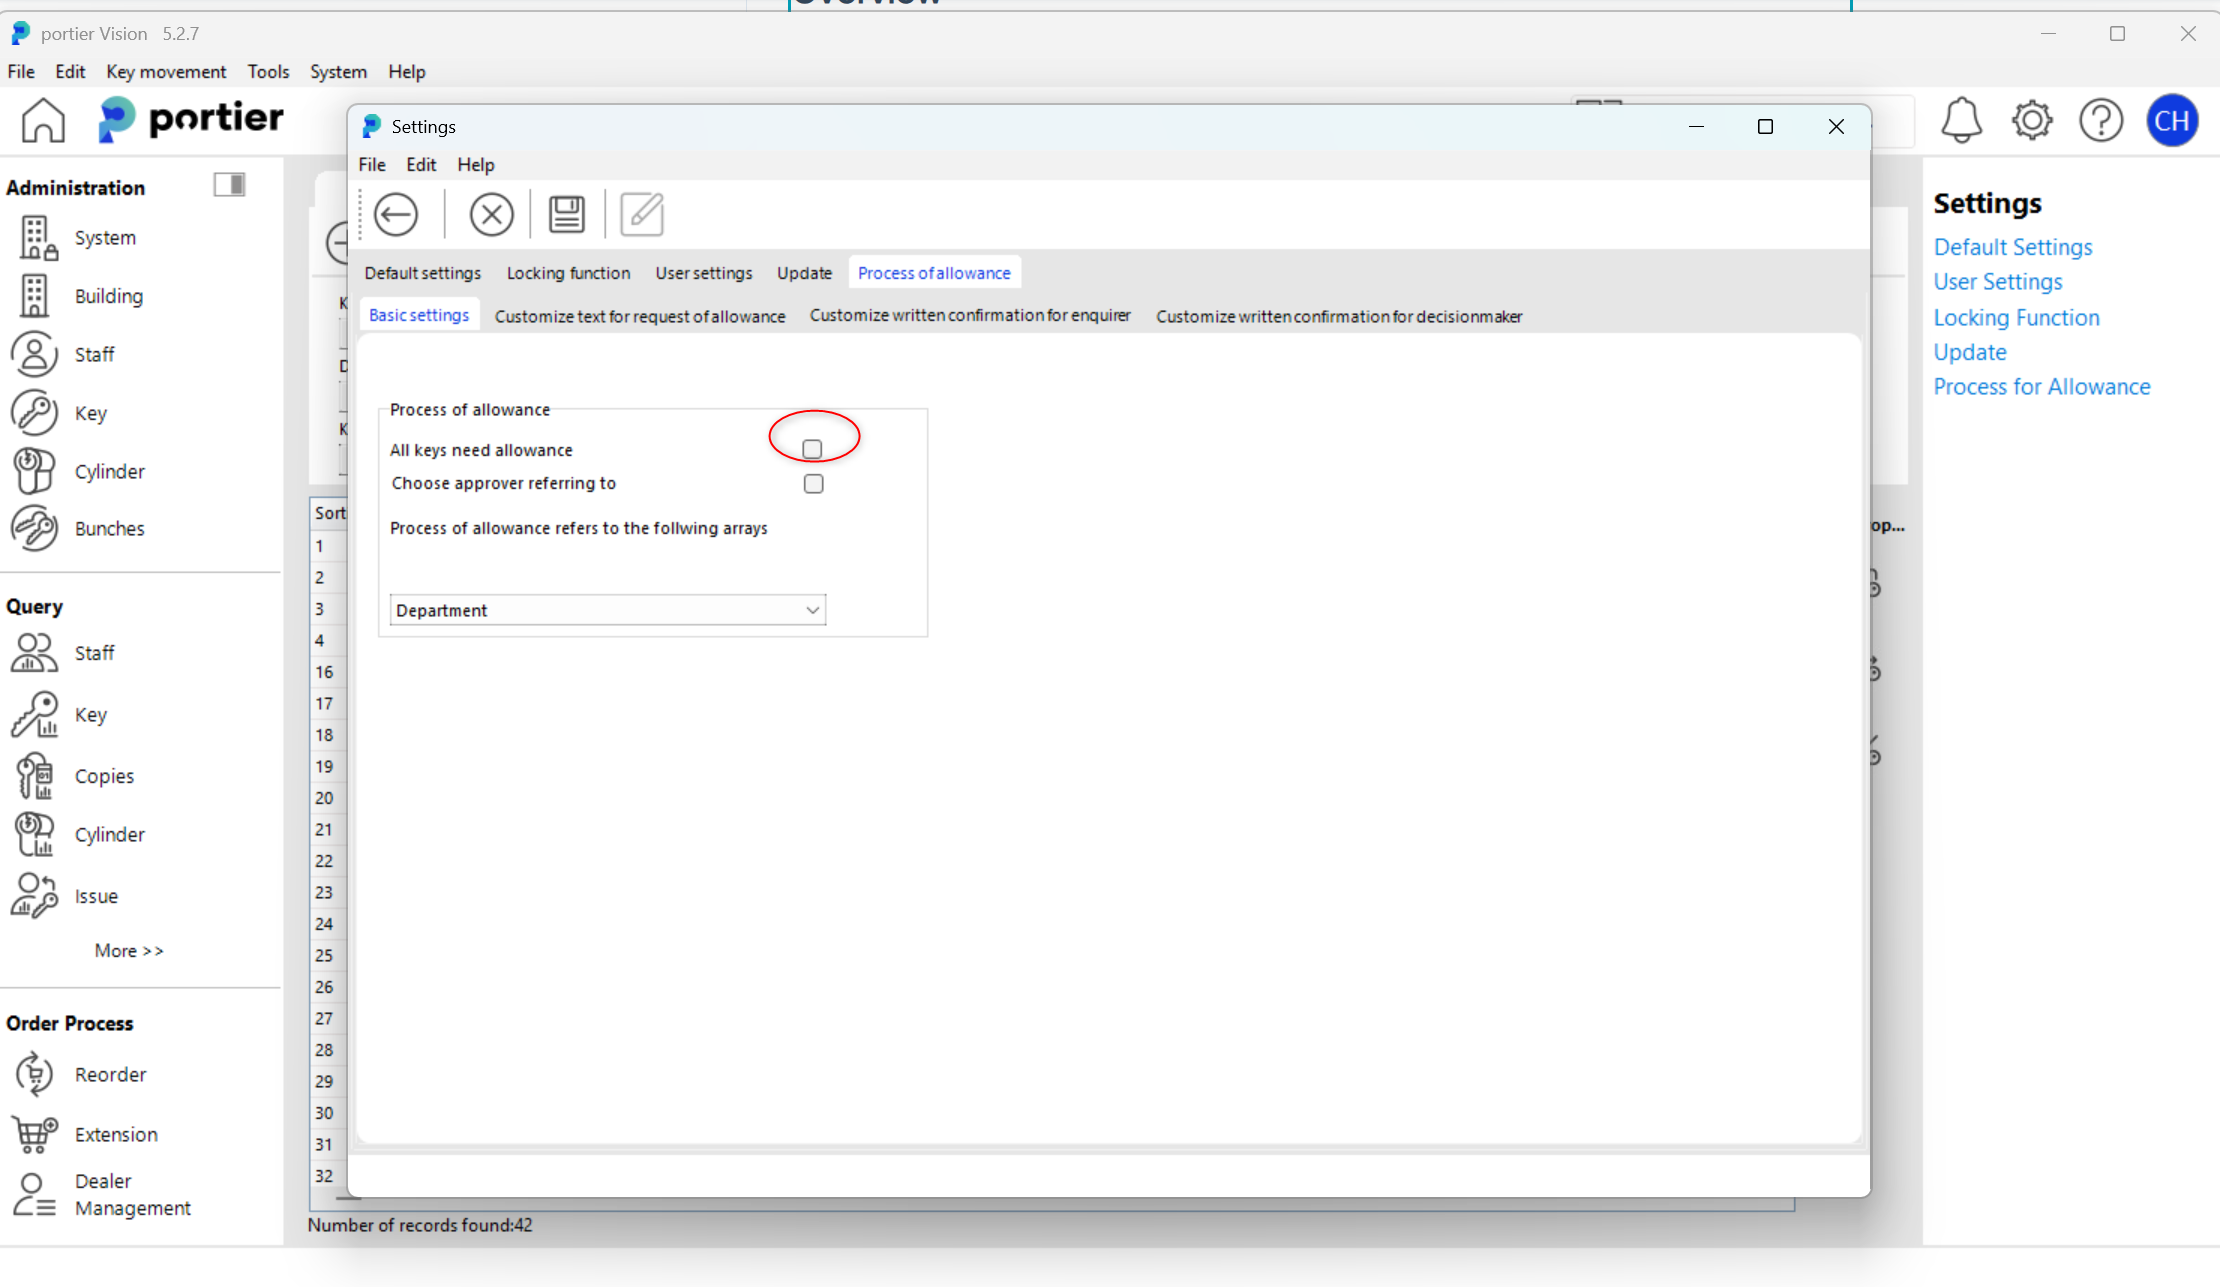Open the notifications bell icon
The width and height of the screenshot is (2220, 1287).
point(1961,121)
